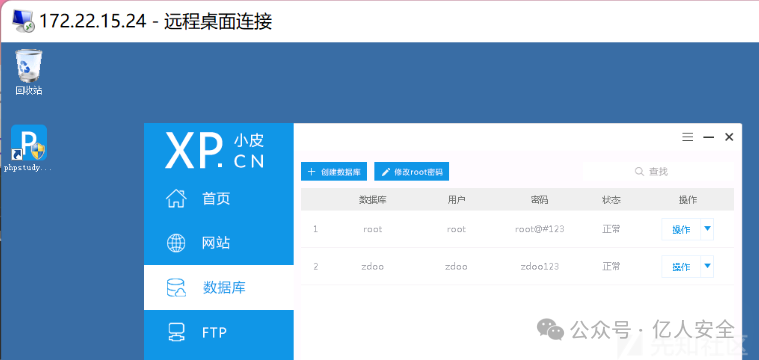The height and width of the screenshot is (360, 759).
Task: Click the home icon beside 首页
Action: coord(176,198)
